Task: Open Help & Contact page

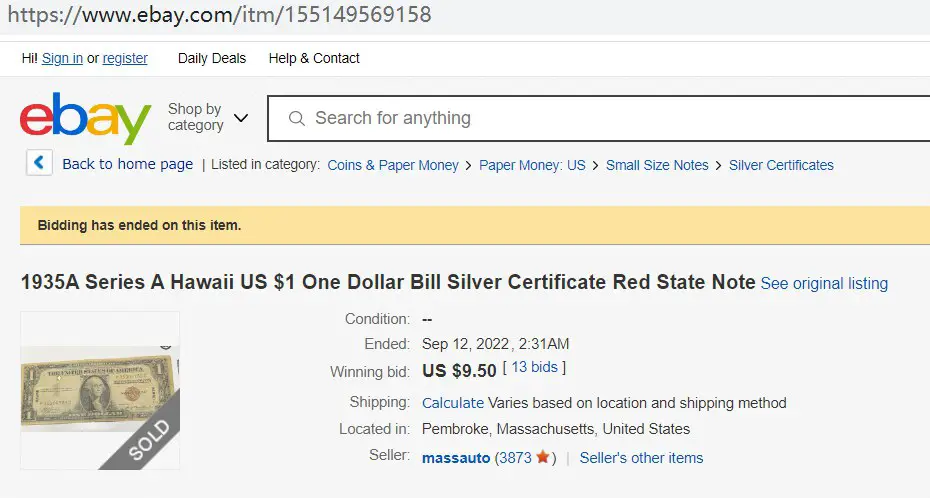Action: pos(314,58)
